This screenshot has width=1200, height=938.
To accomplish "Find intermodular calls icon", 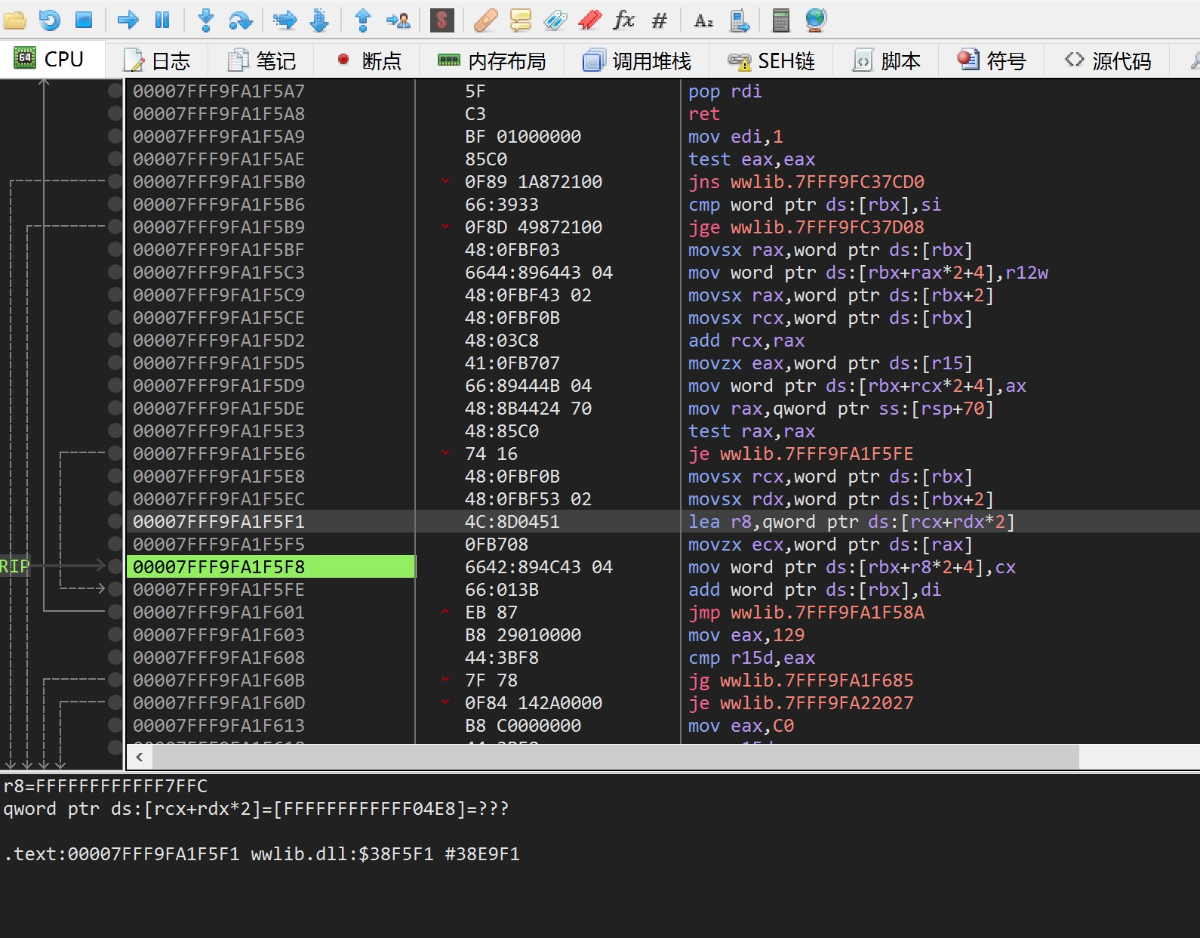I will click(x=739, y=19).
